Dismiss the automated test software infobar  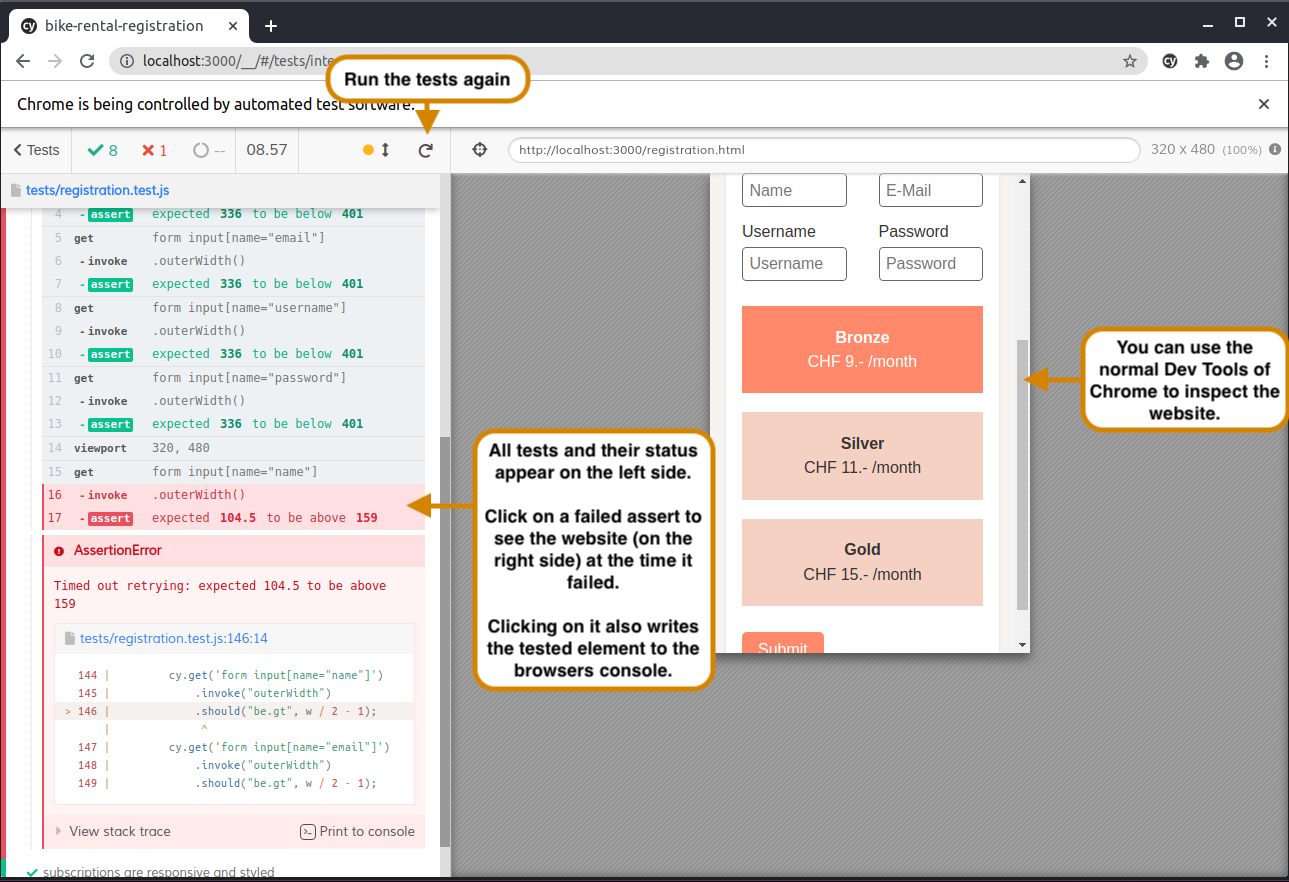1264,104
